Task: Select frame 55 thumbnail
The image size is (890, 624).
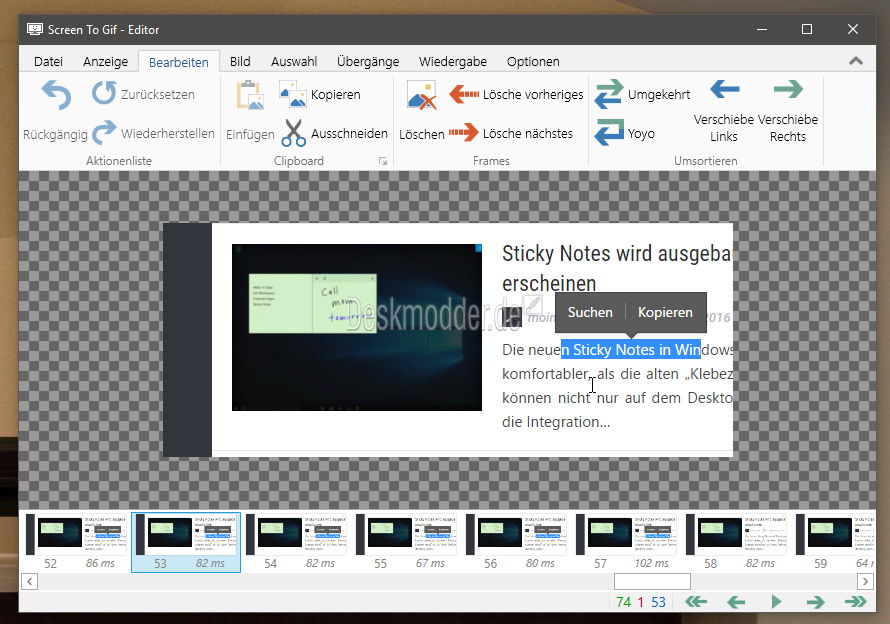Action: 406,542
